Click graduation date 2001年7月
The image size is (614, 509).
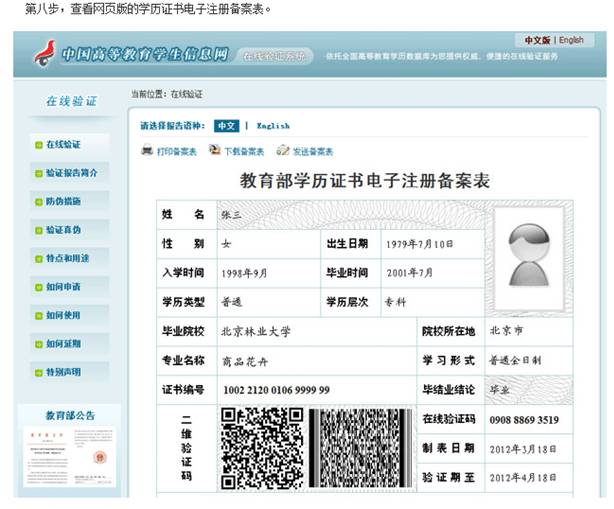point(410,273)
